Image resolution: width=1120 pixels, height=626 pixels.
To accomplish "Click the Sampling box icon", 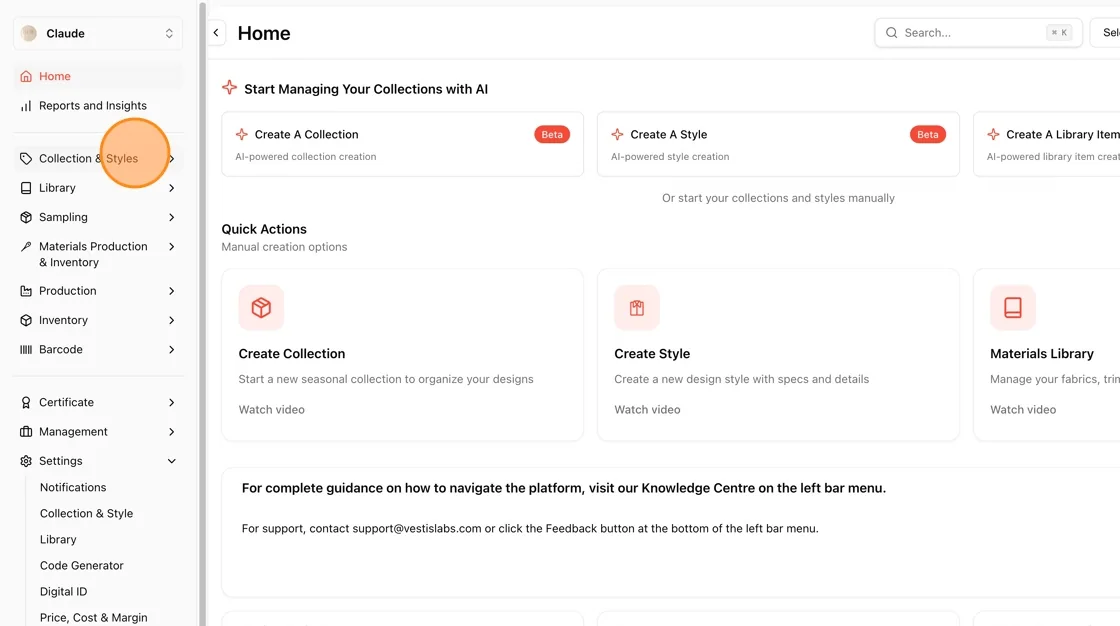I will click(x=26, y=217).
